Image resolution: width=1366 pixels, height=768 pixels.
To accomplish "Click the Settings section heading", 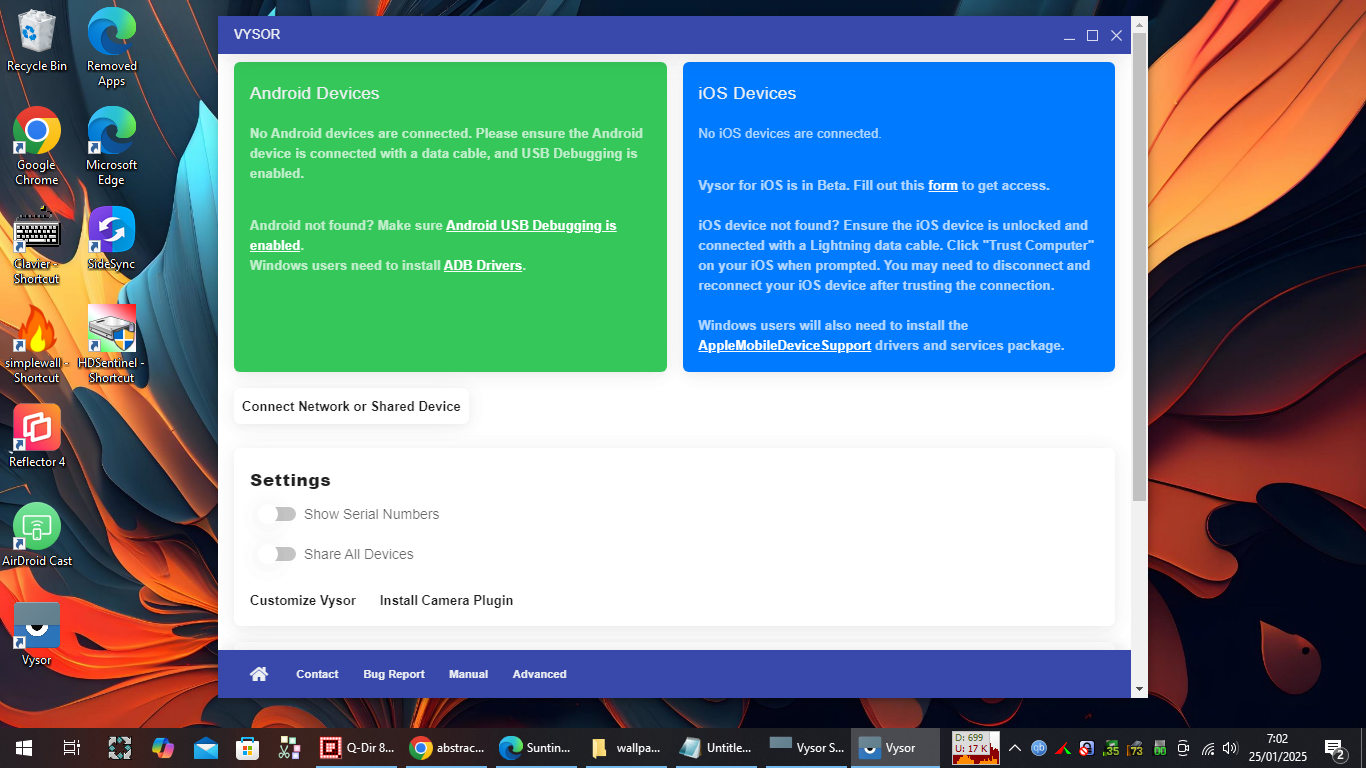I will click(x=290, y=480).
